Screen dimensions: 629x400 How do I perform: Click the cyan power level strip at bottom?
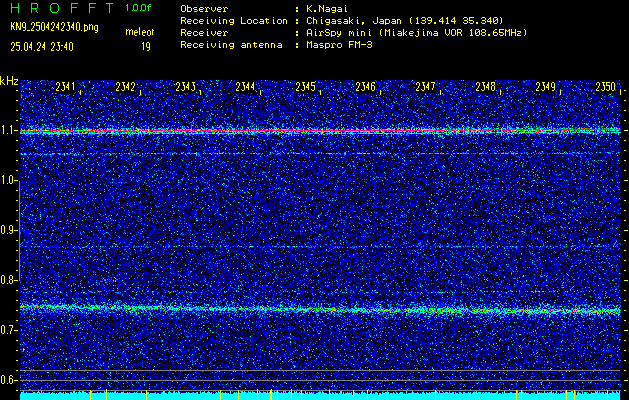click(320, 396)
